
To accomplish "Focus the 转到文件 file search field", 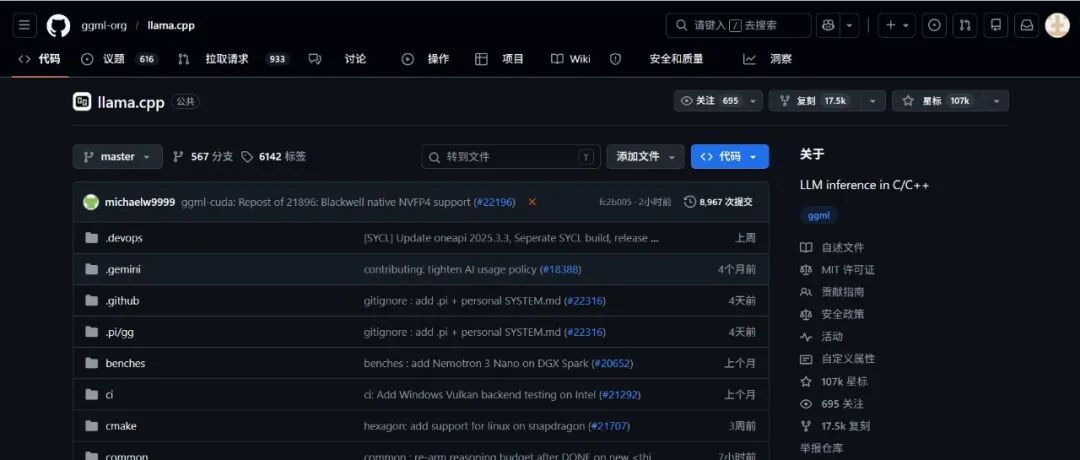I will pos(510,157).
